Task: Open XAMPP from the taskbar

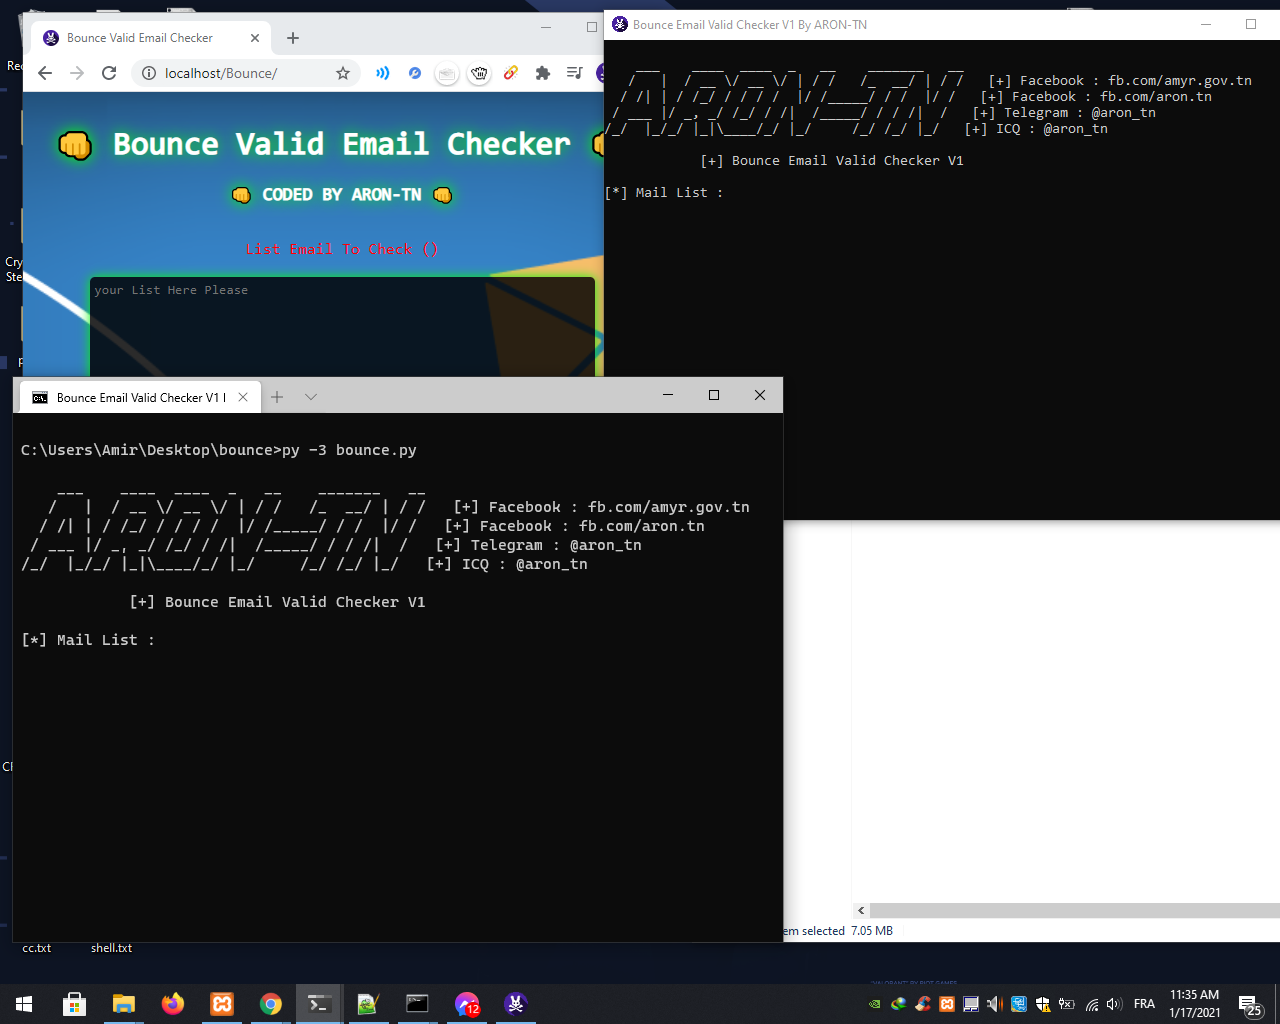Action: (x=222, y=1004)
